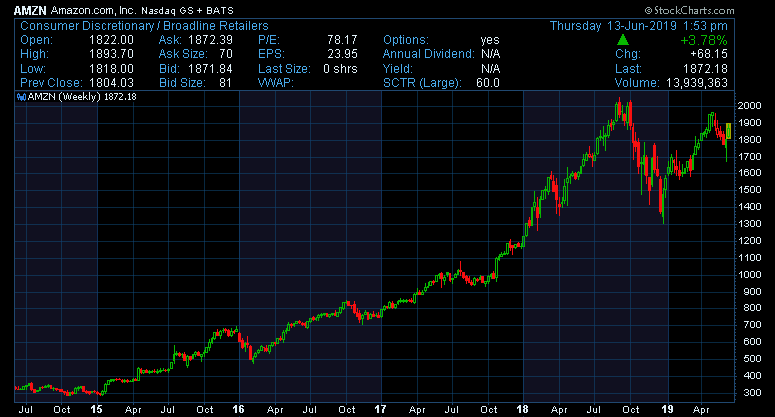Click the 2000 price axis label
Viewport: 775px width, 417px height.
[x=749, y=106]
